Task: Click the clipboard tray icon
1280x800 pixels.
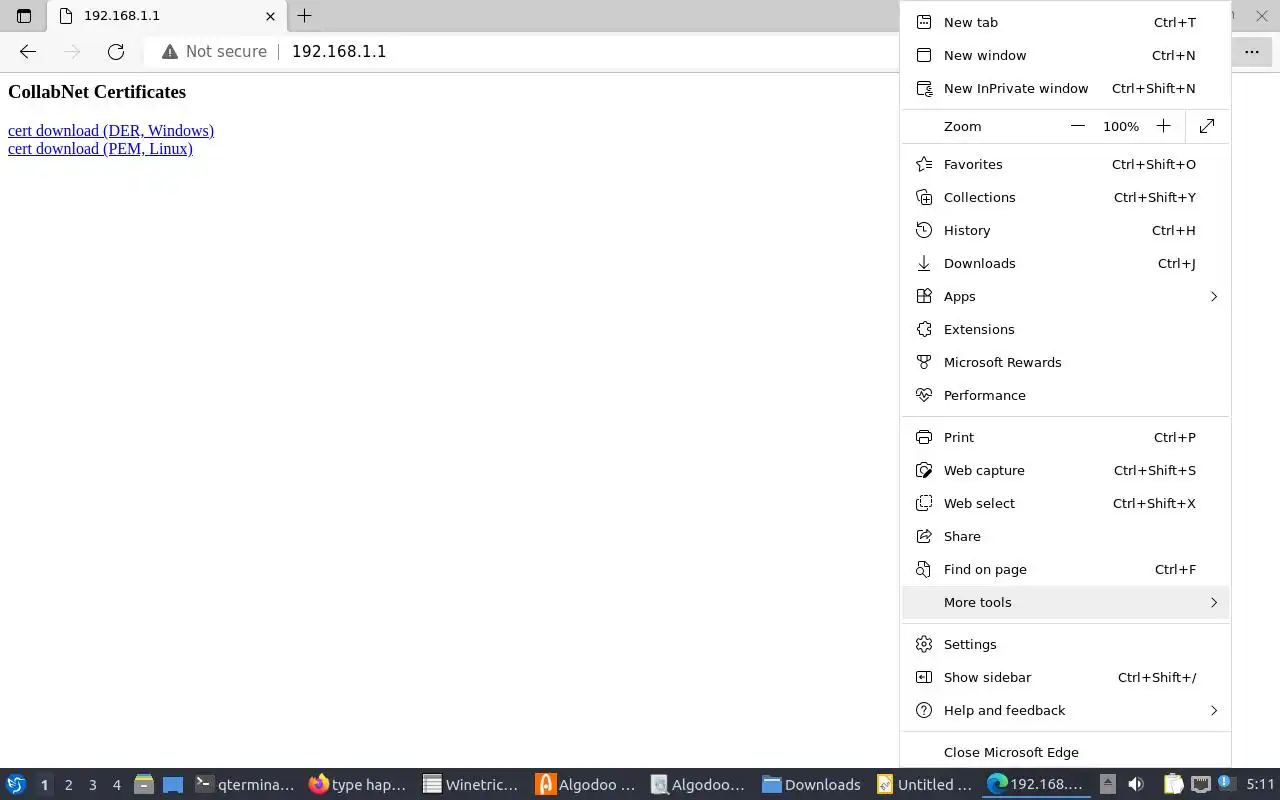Action: [x=1174, y=785]
